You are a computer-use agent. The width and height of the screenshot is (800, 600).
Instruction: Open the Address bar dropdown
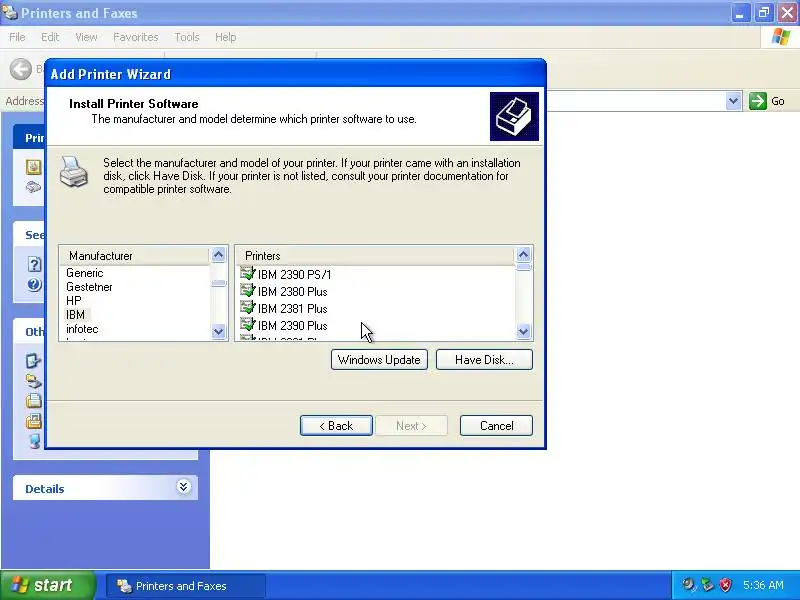coord(733,101)
